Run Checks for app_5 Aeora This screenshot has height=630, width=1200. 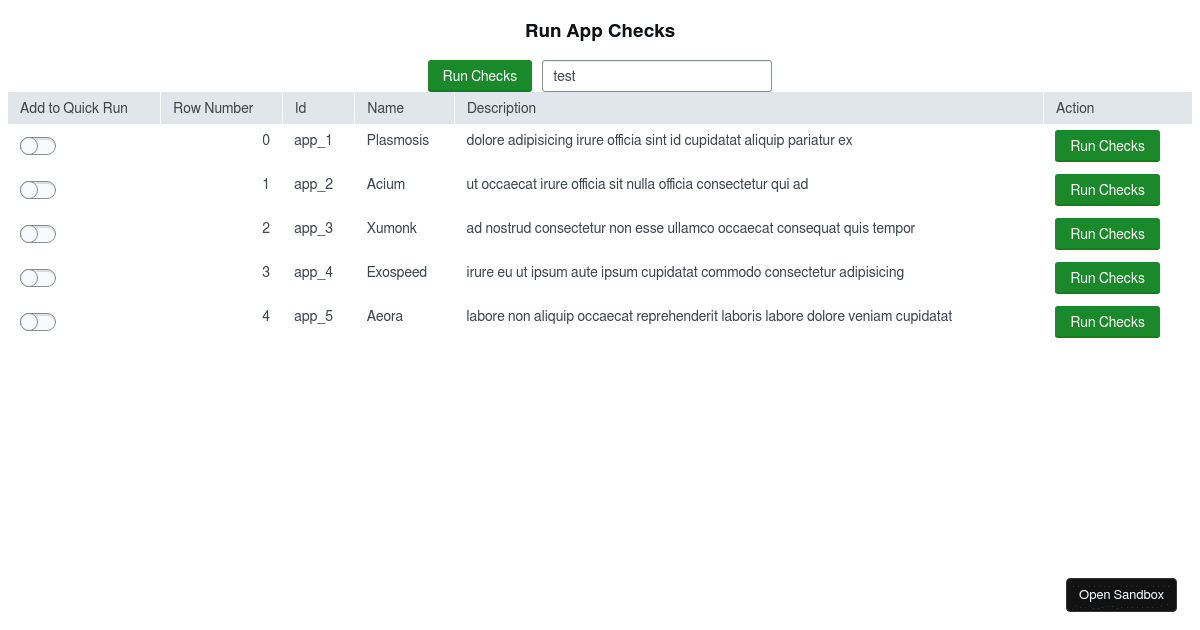[1107, 322]
